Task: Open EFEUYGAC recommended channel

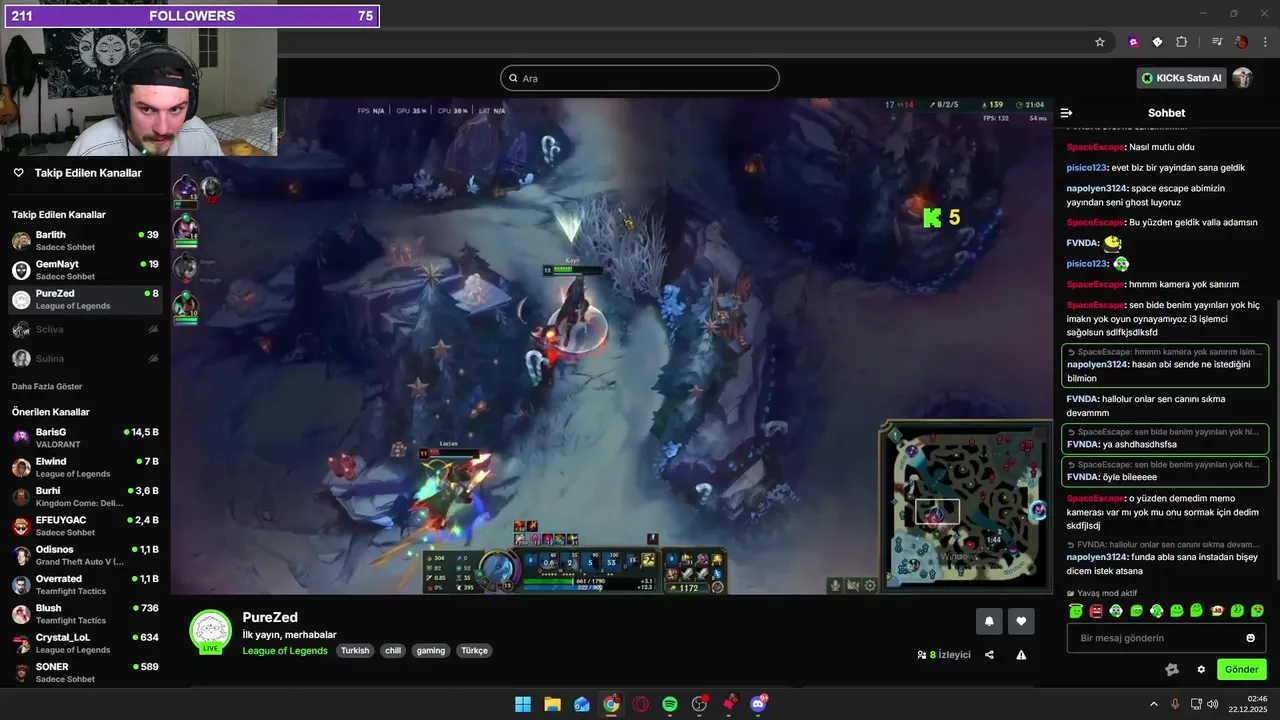Action: 85,526
